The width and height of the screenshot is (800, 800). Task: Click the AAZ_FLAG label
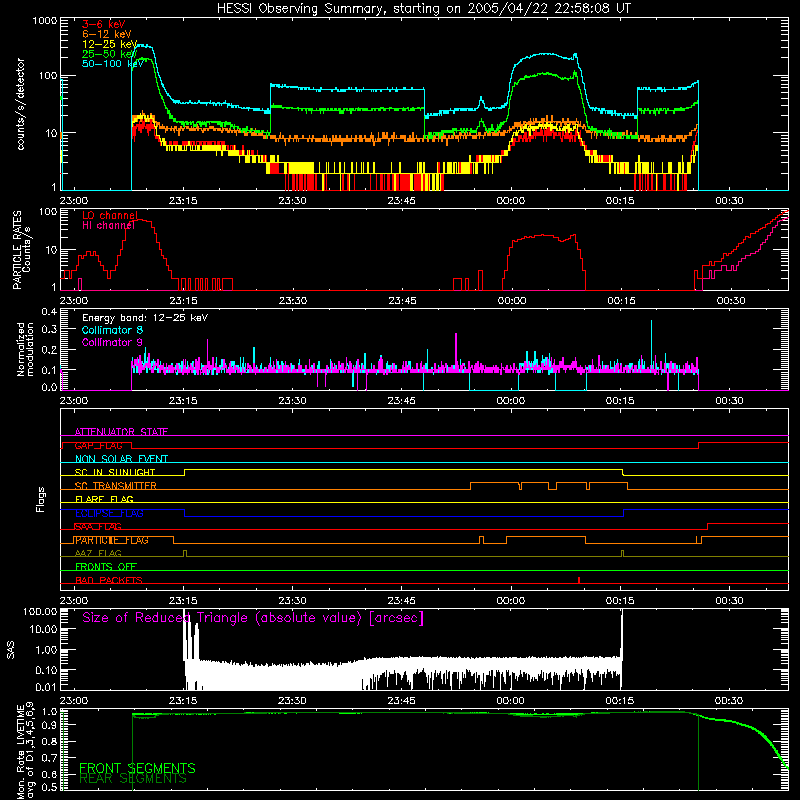tap(98, 553)
